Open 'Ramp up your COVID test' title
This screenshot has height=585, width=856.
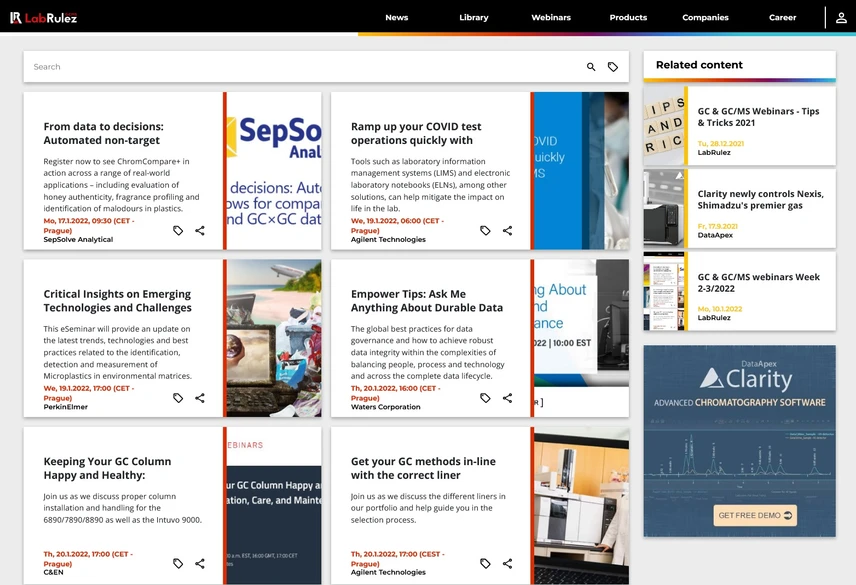pos(416,133)
